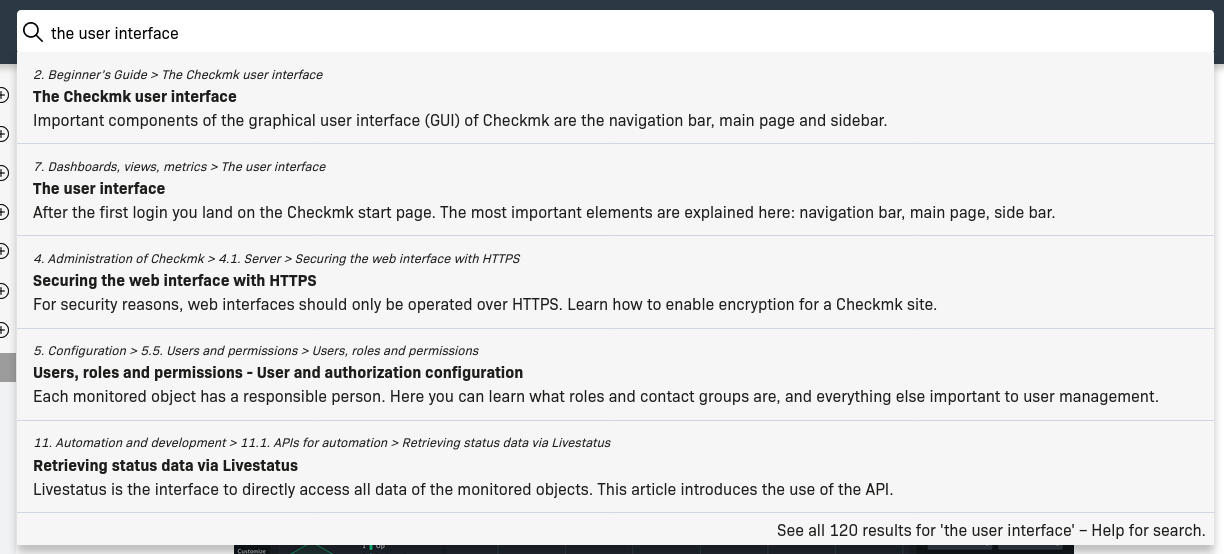Select the '5. Configuration > 5.5. Users and permissions' breadcrumb
This screenshot has height=554, width=1224.
[166, 351]
